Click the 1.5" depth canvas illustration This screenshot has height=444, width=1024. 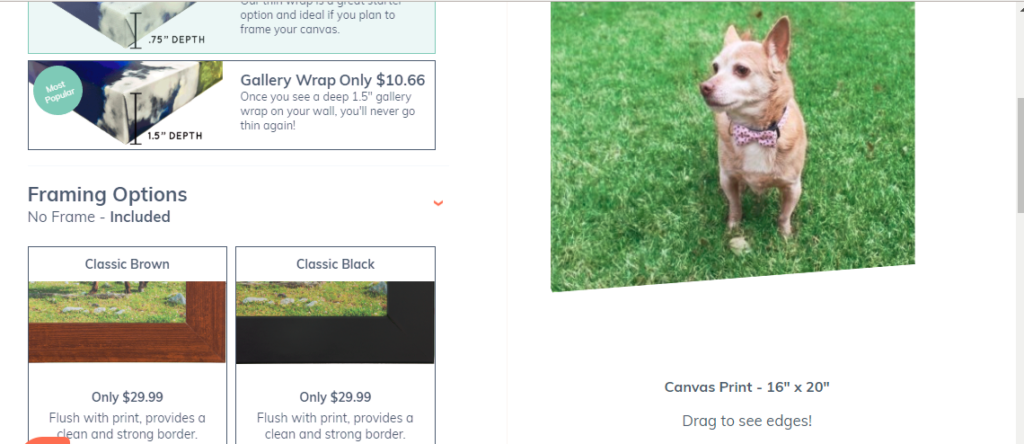click(x=126, y=103)
